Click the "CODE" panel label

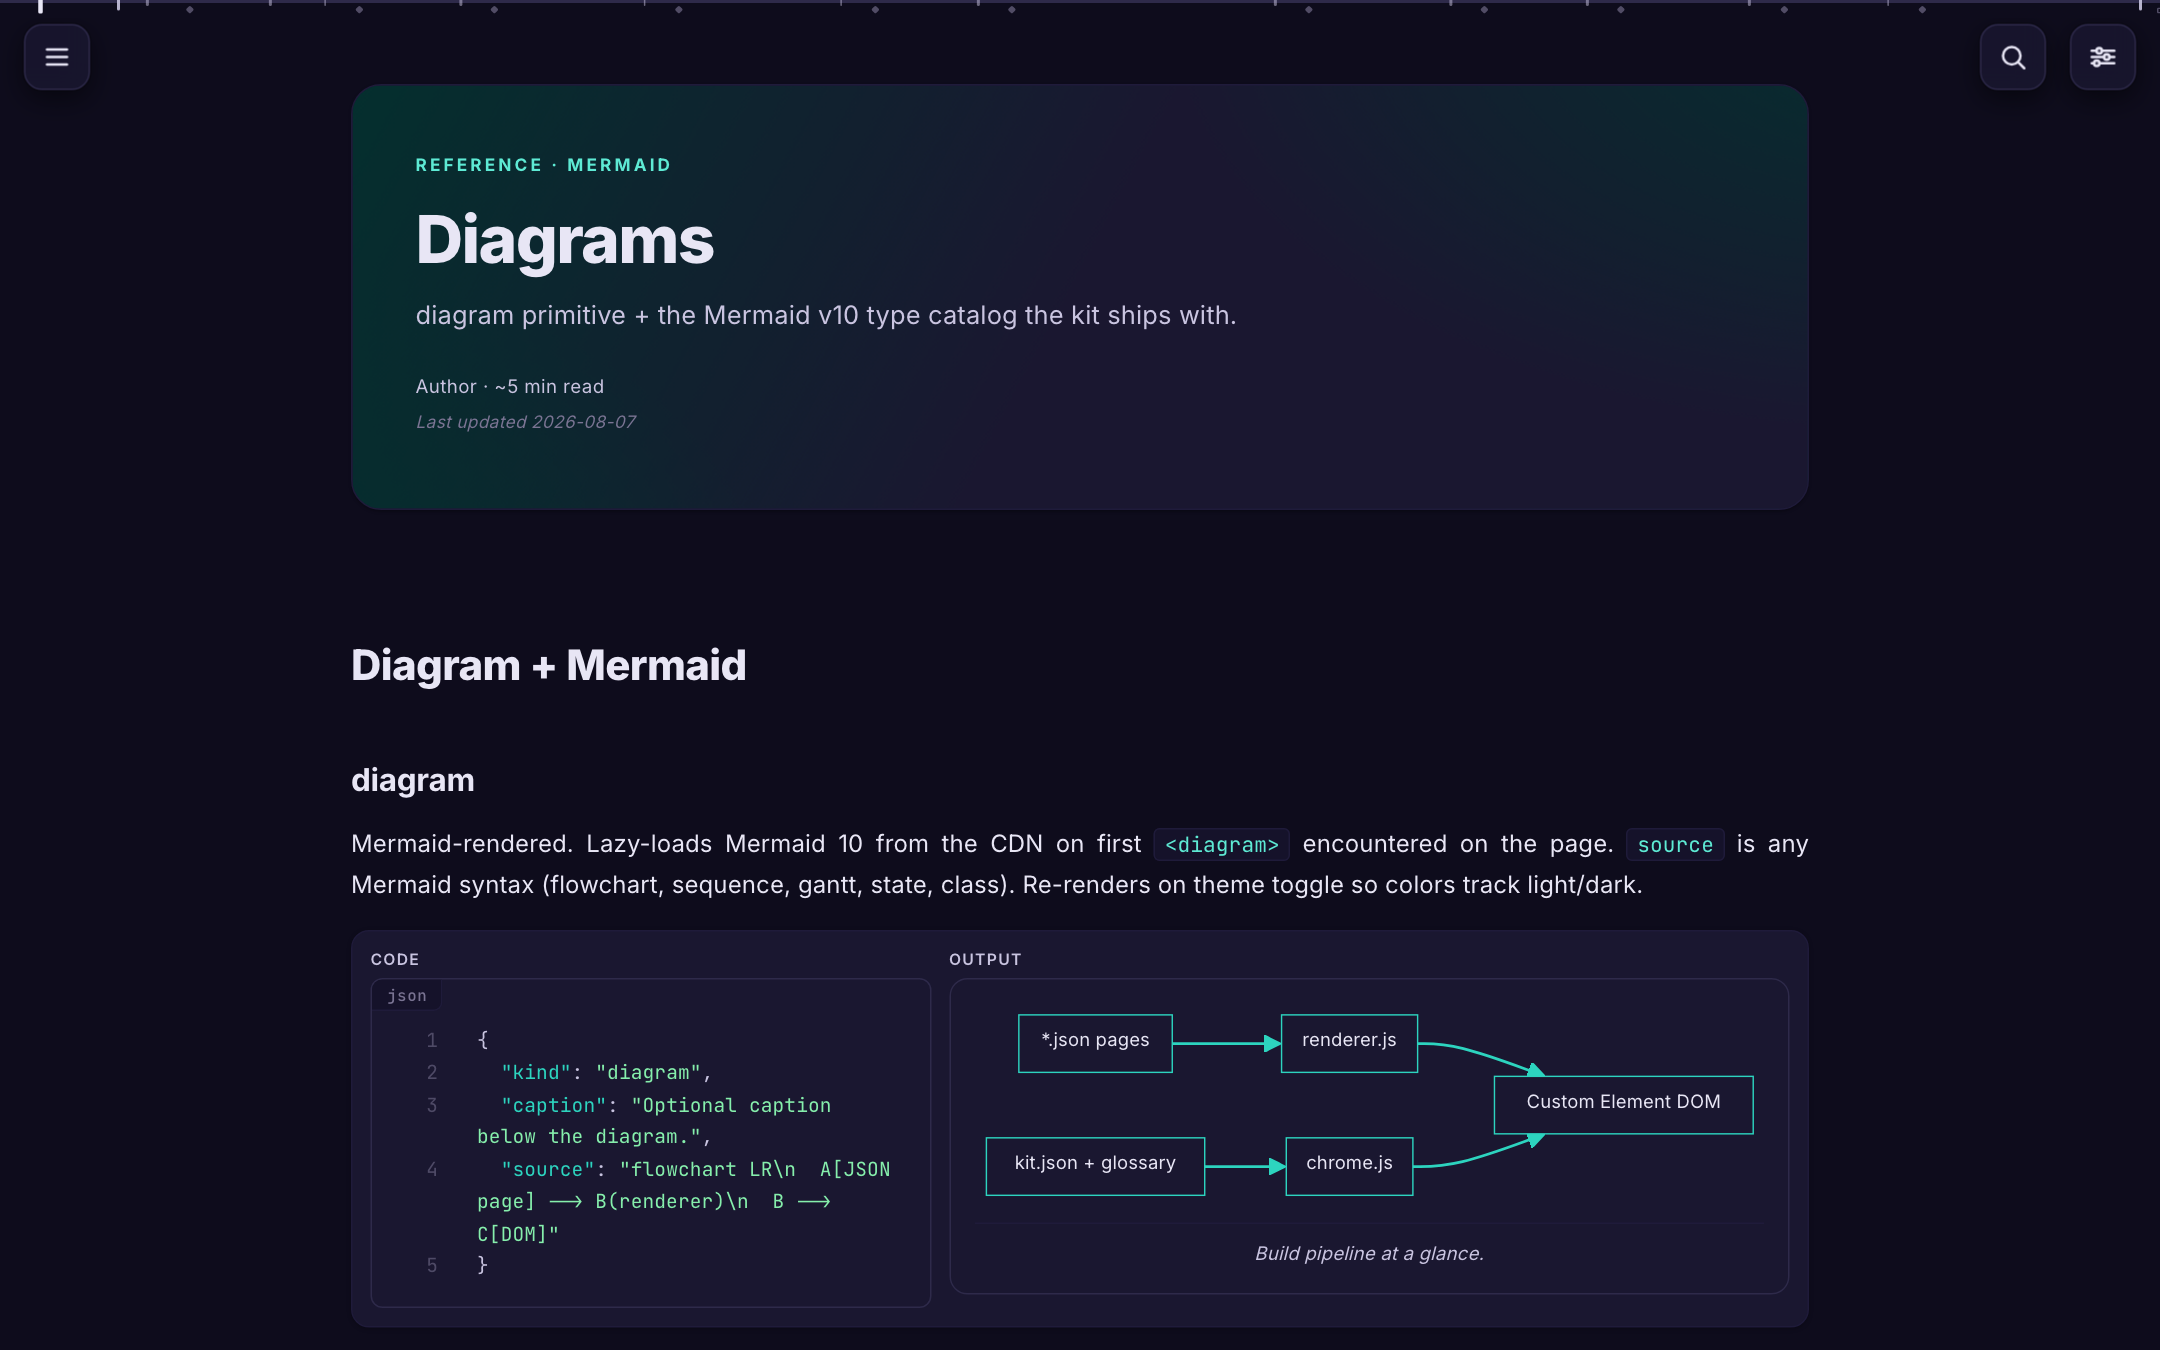(x=395, y=959)
